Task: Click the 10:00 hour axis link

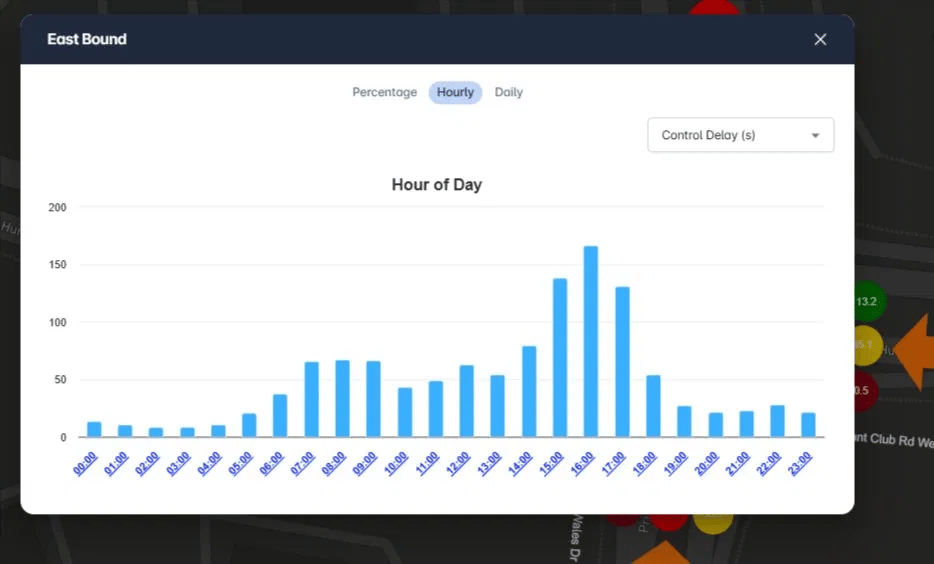Action: point(396,463)
